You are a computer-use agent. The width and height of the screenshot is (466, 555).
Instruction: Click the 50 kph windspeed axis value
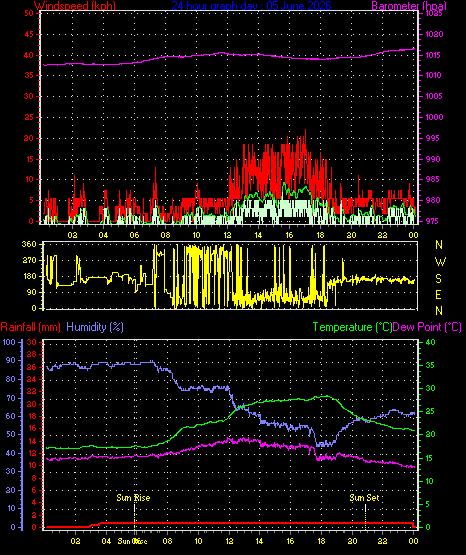(x=29, y=13)
